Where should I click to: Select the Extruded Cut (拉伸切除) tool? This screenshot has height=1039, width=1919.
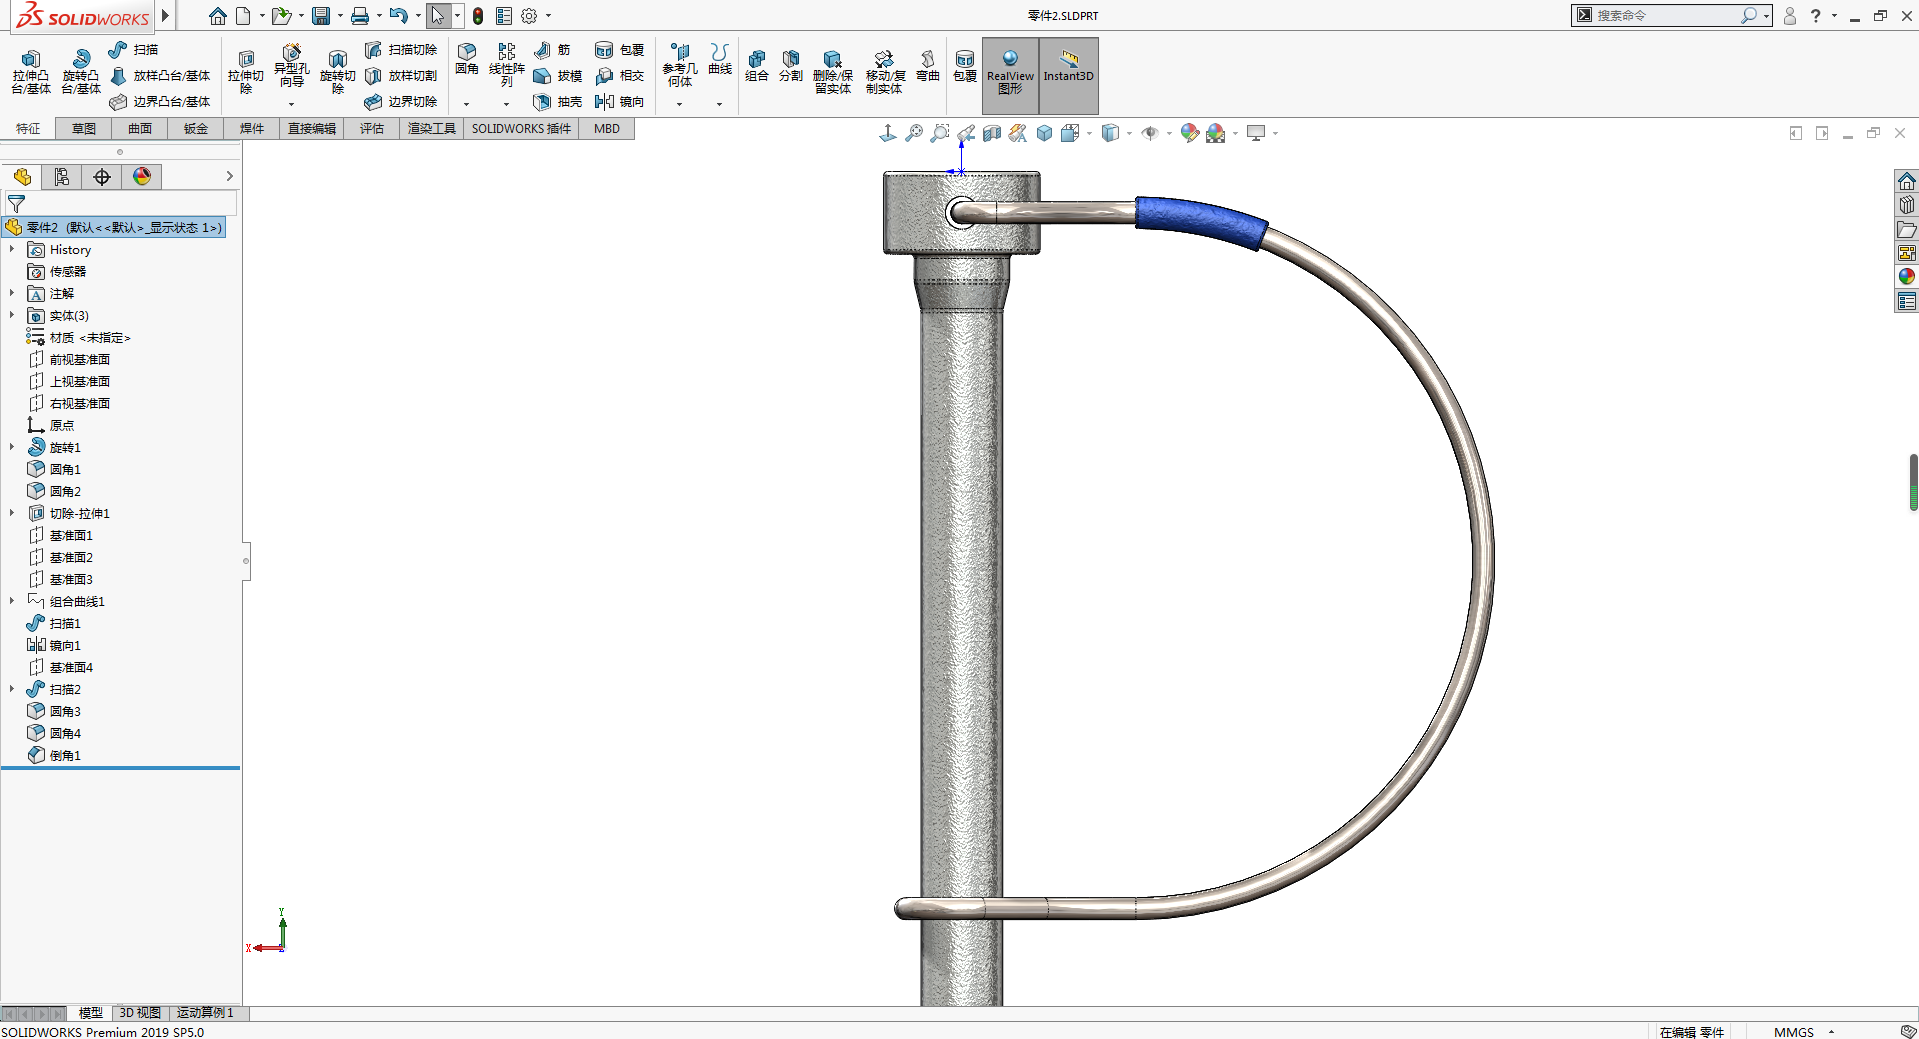tap(246, 71)
